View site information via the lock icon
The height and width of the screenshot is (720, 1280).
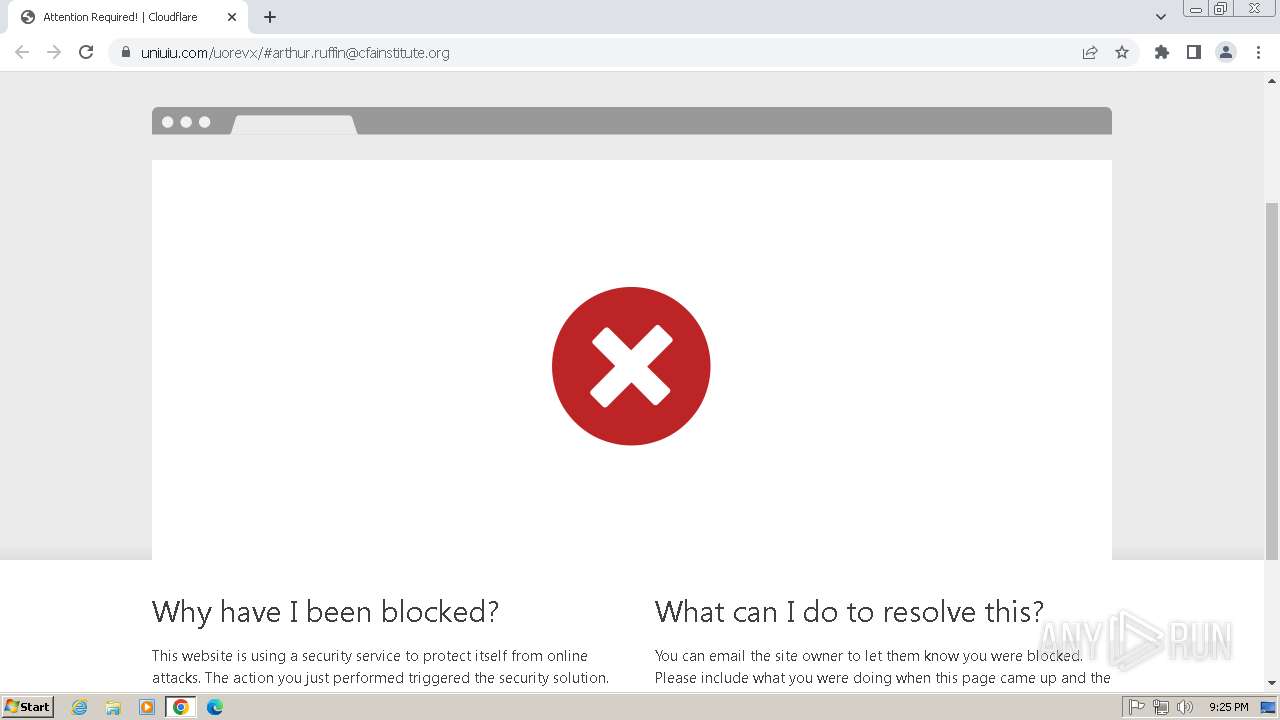[x=125, y=52]
